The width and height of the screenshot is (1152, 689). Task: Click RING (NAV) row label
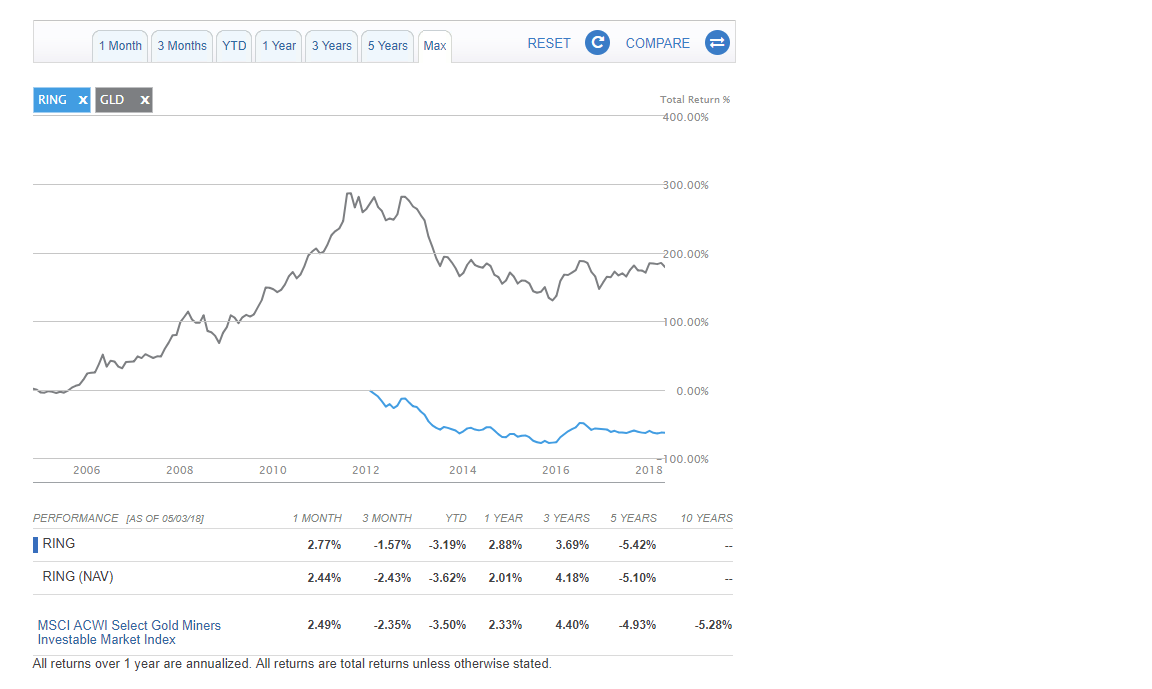[x=78, y=577]
